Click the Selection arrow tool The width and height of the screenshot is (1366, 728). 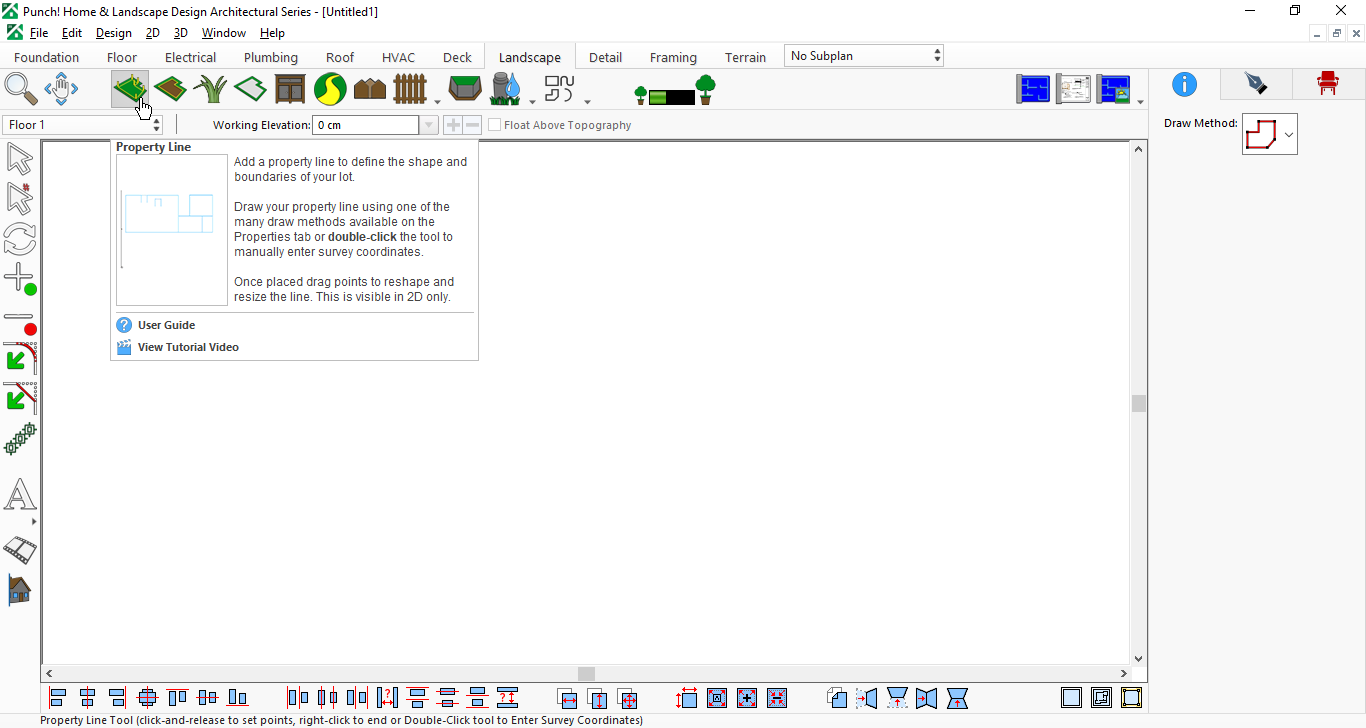pos(20,159)
